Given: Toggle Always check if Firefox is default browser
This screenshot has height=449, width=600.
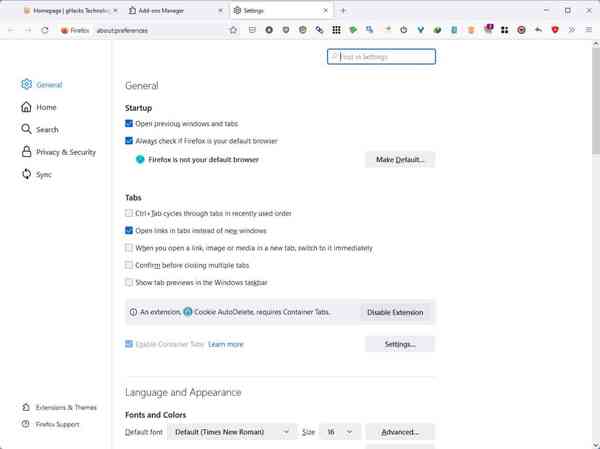Looking at the screenshot, I should tap(129, 140).
